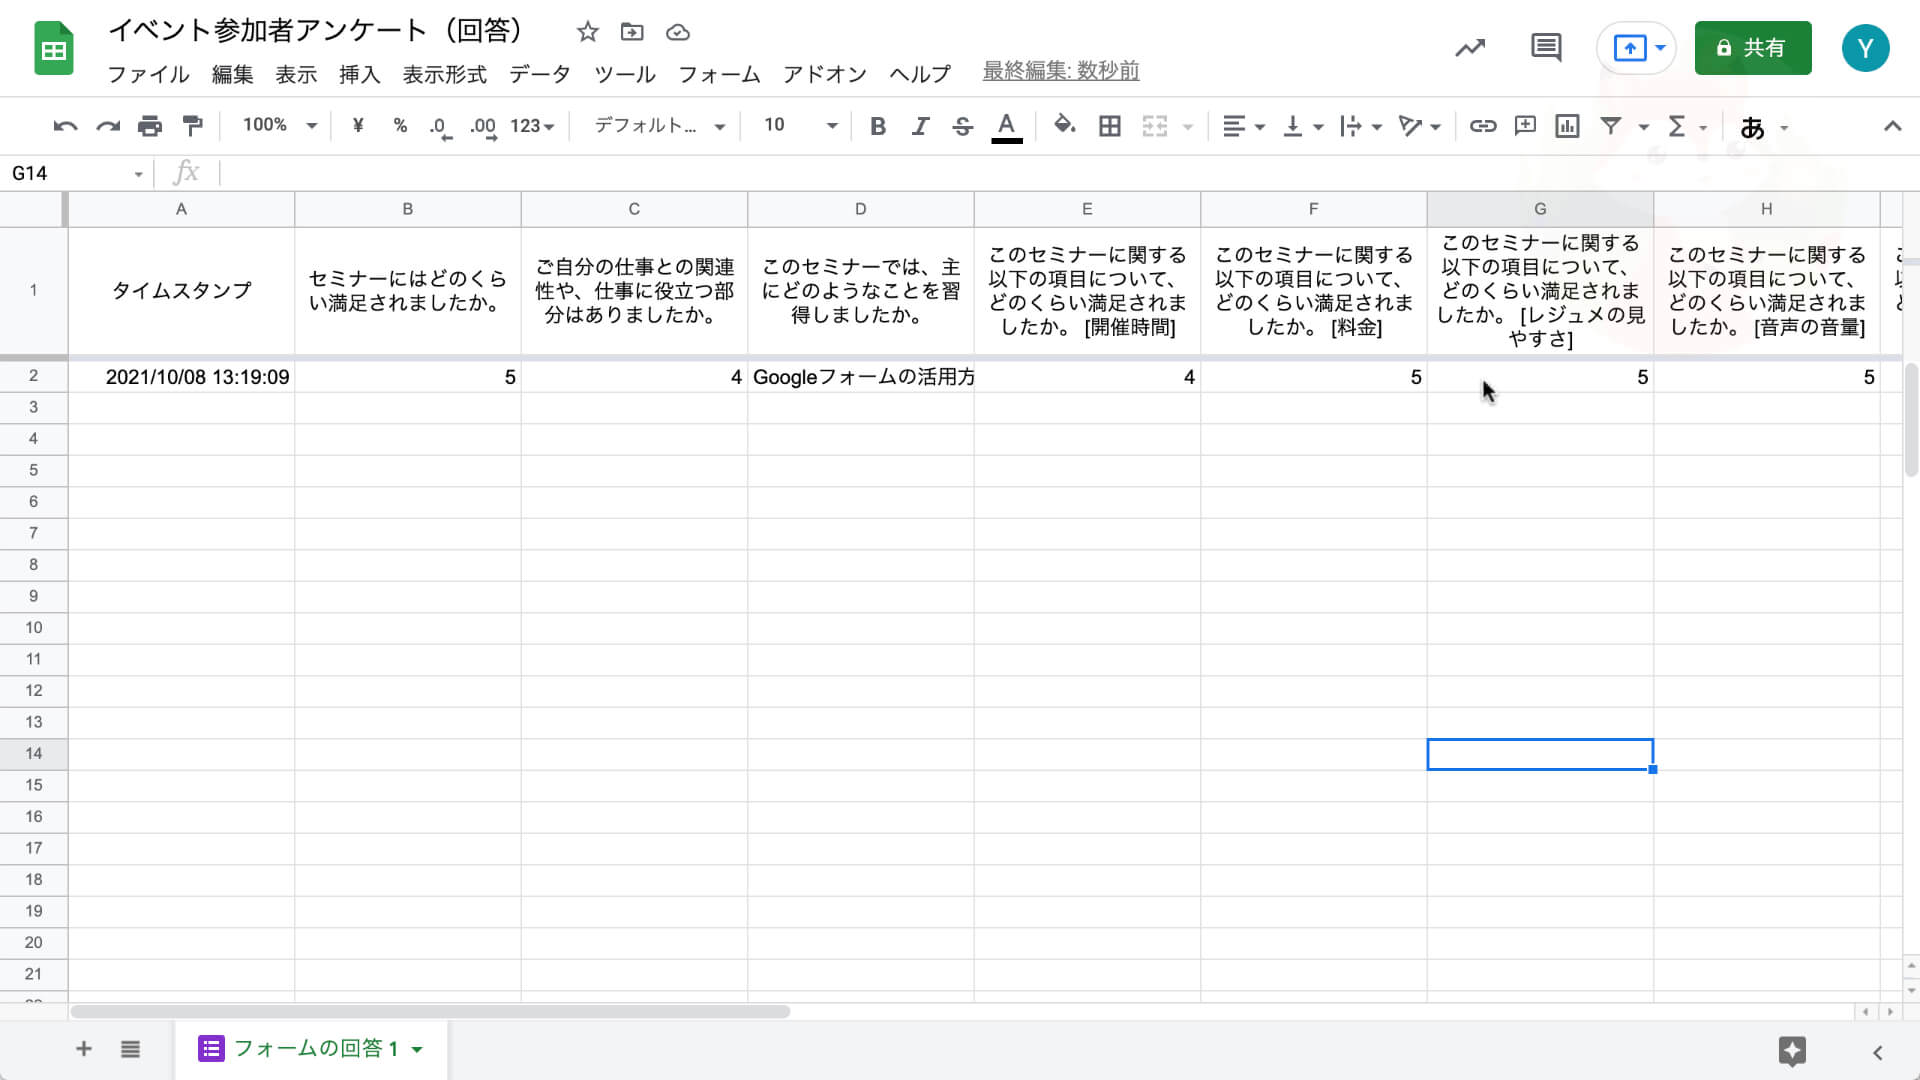Open the フォーム menu
Image resolution: width=1920 pixels, height=1080 pixels.
[719, 75]
